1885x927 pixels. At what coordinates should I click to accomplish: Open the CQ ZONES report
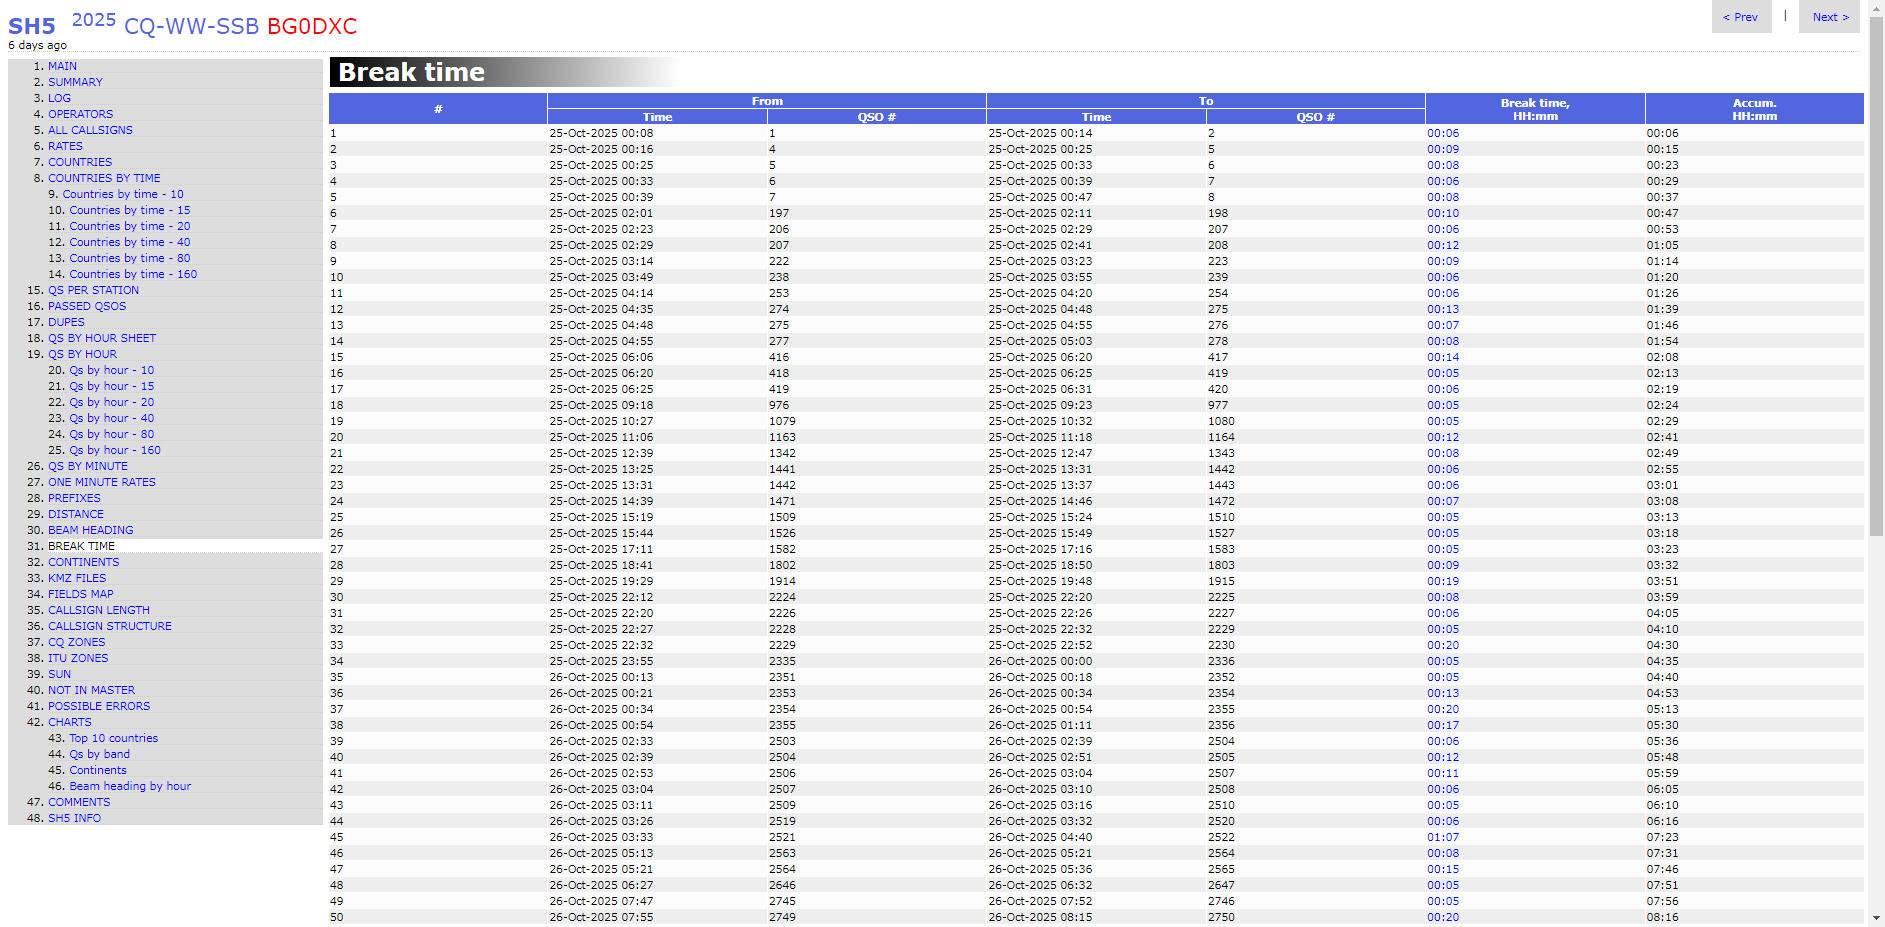pos(76,642)
